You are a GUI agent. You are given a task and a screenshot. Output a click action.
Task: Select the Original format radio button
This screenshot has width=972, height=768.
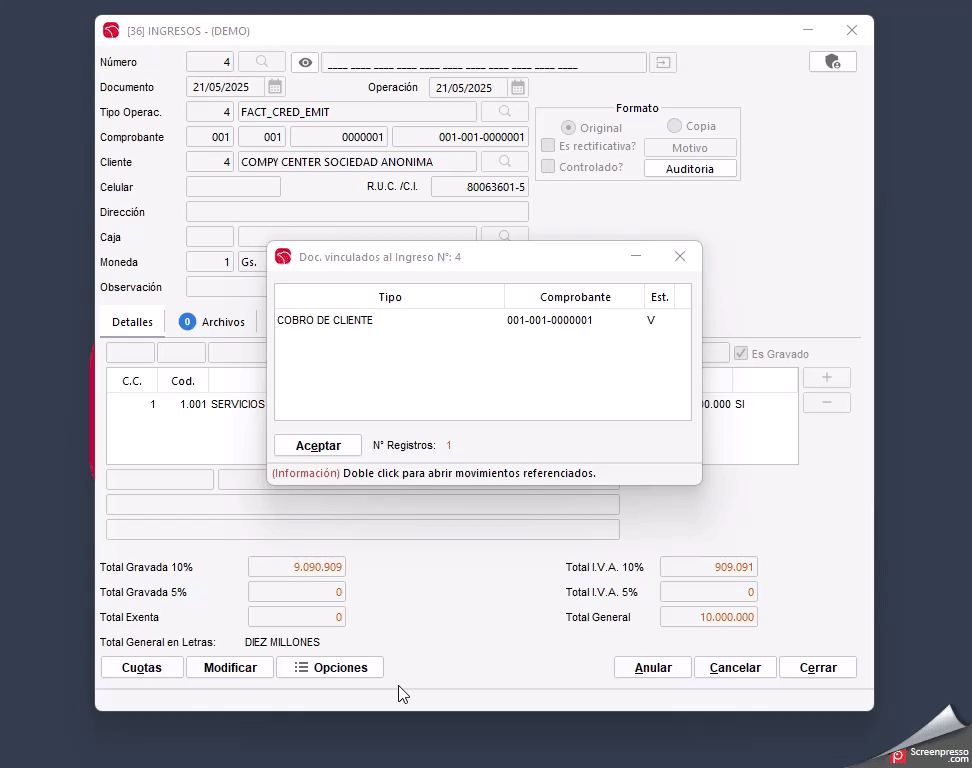pyautogui.click(x=568, y=128)
